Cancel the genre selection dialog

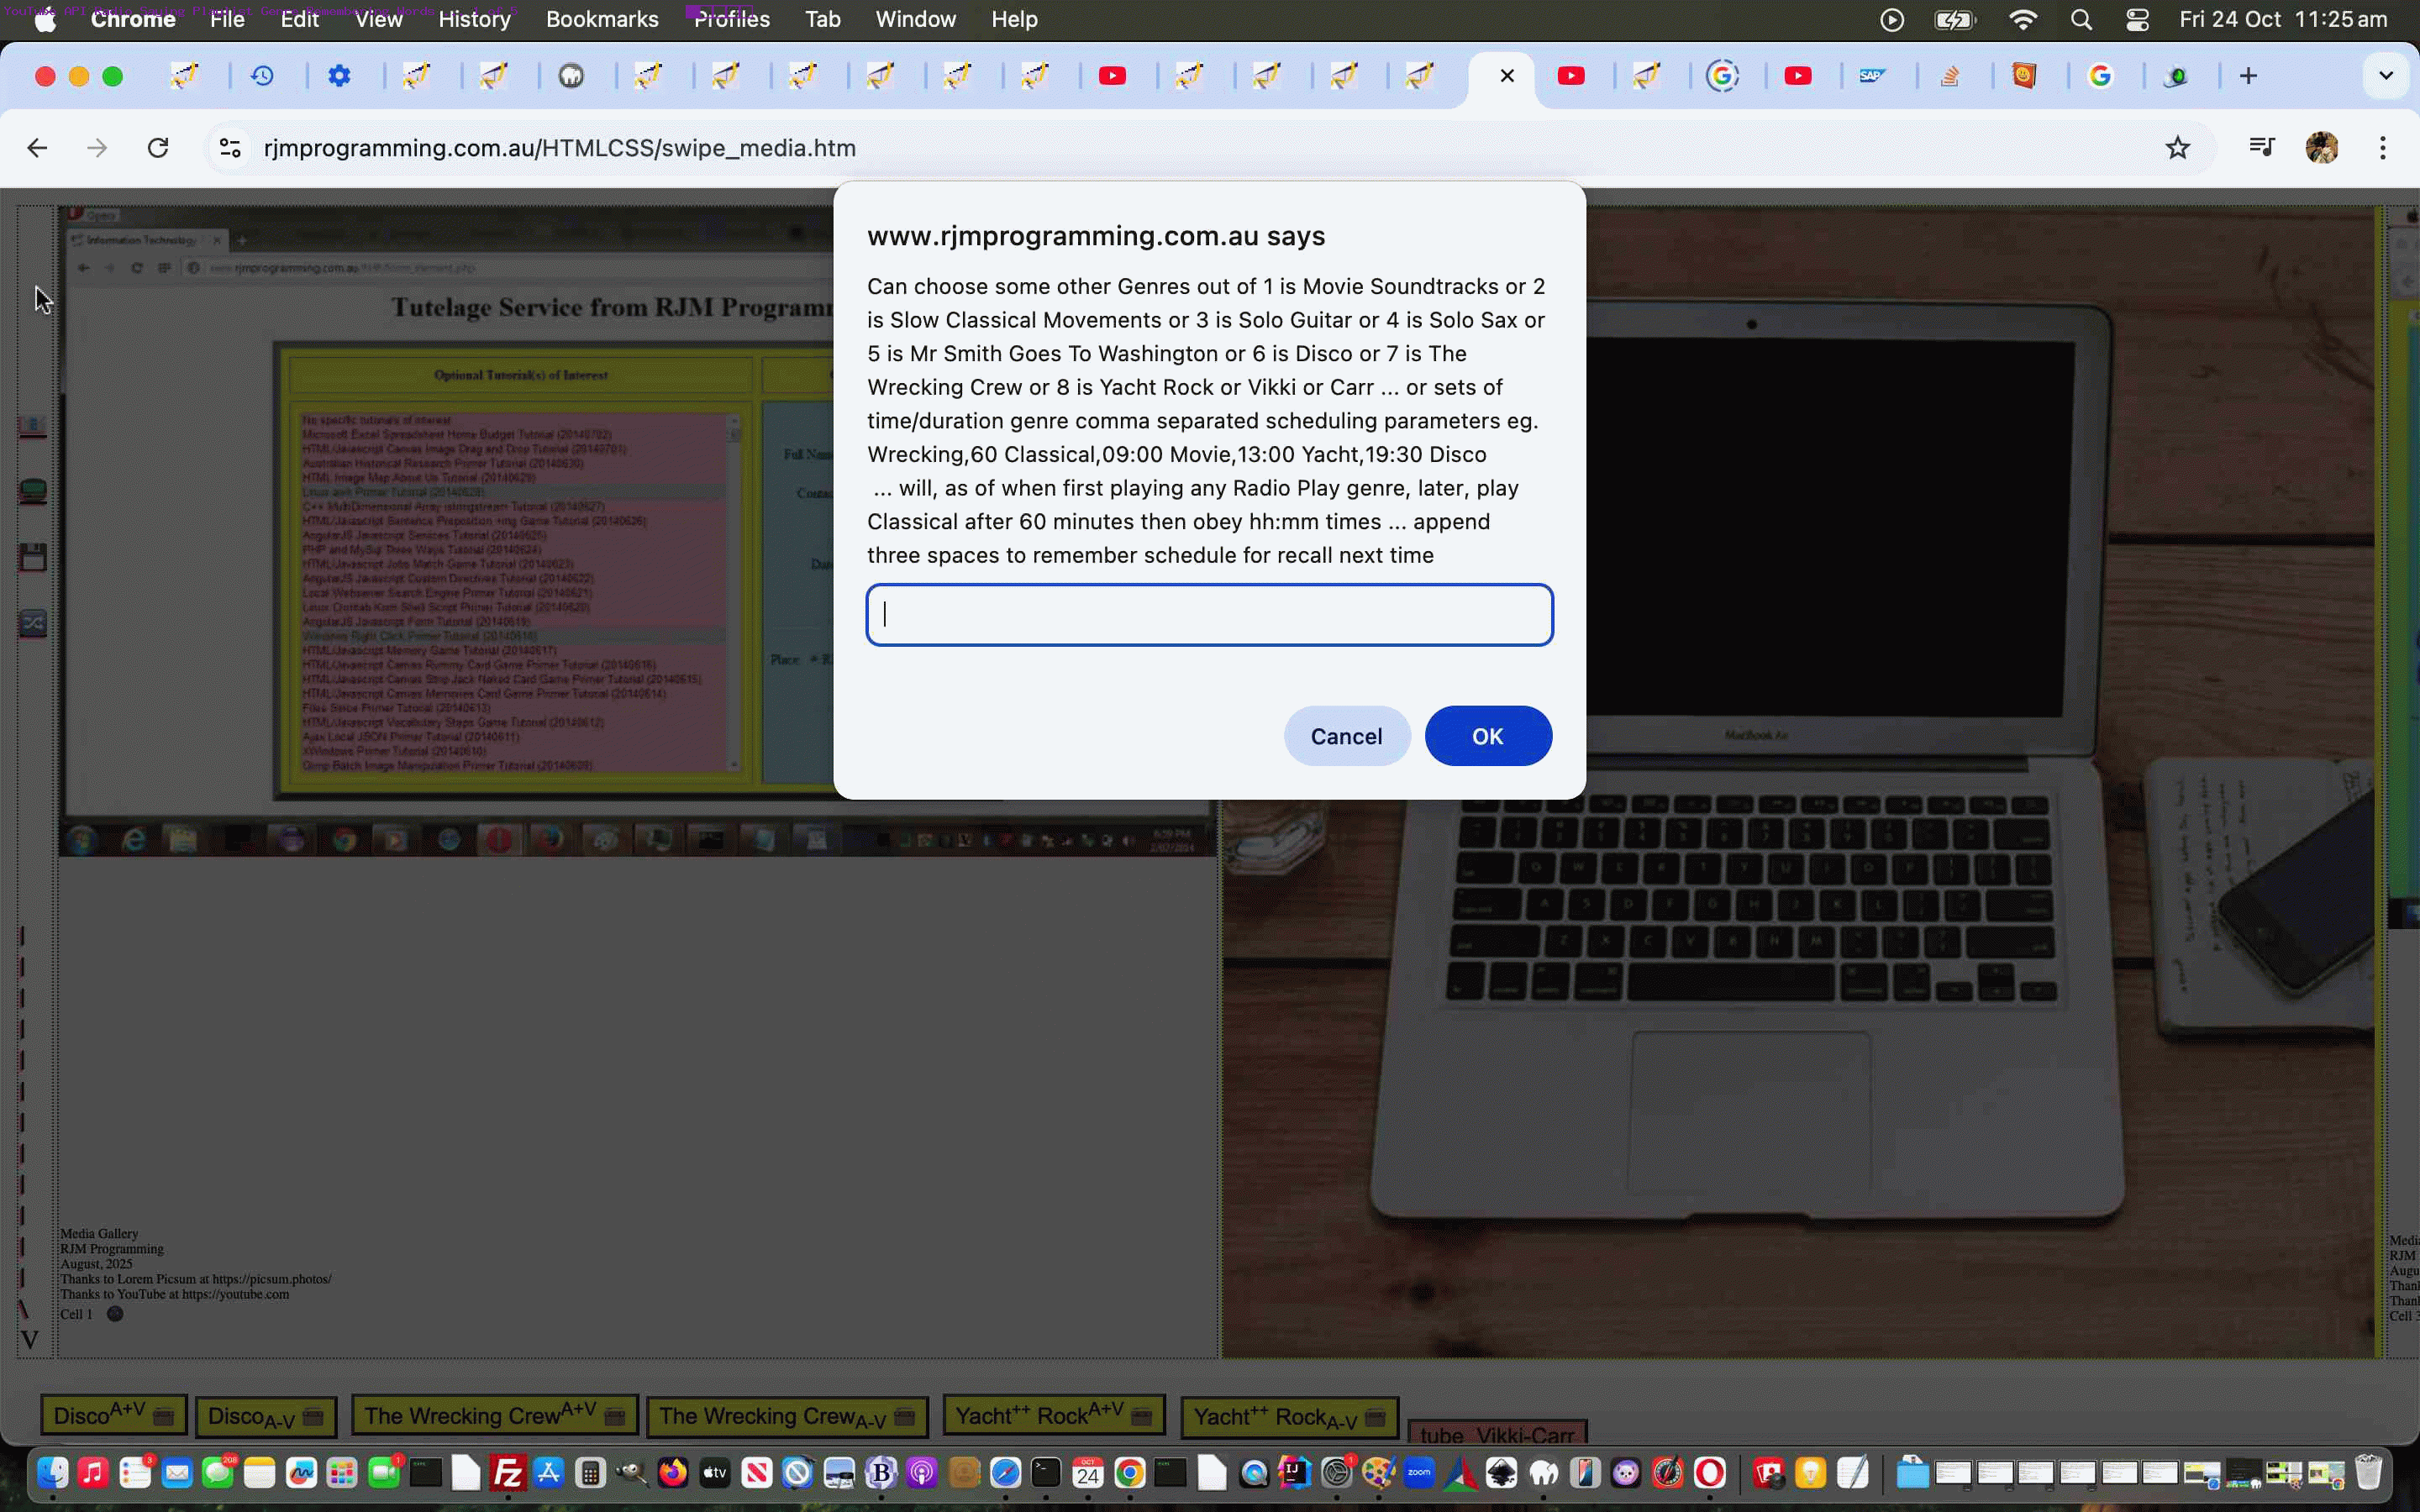pos(1346,736)
